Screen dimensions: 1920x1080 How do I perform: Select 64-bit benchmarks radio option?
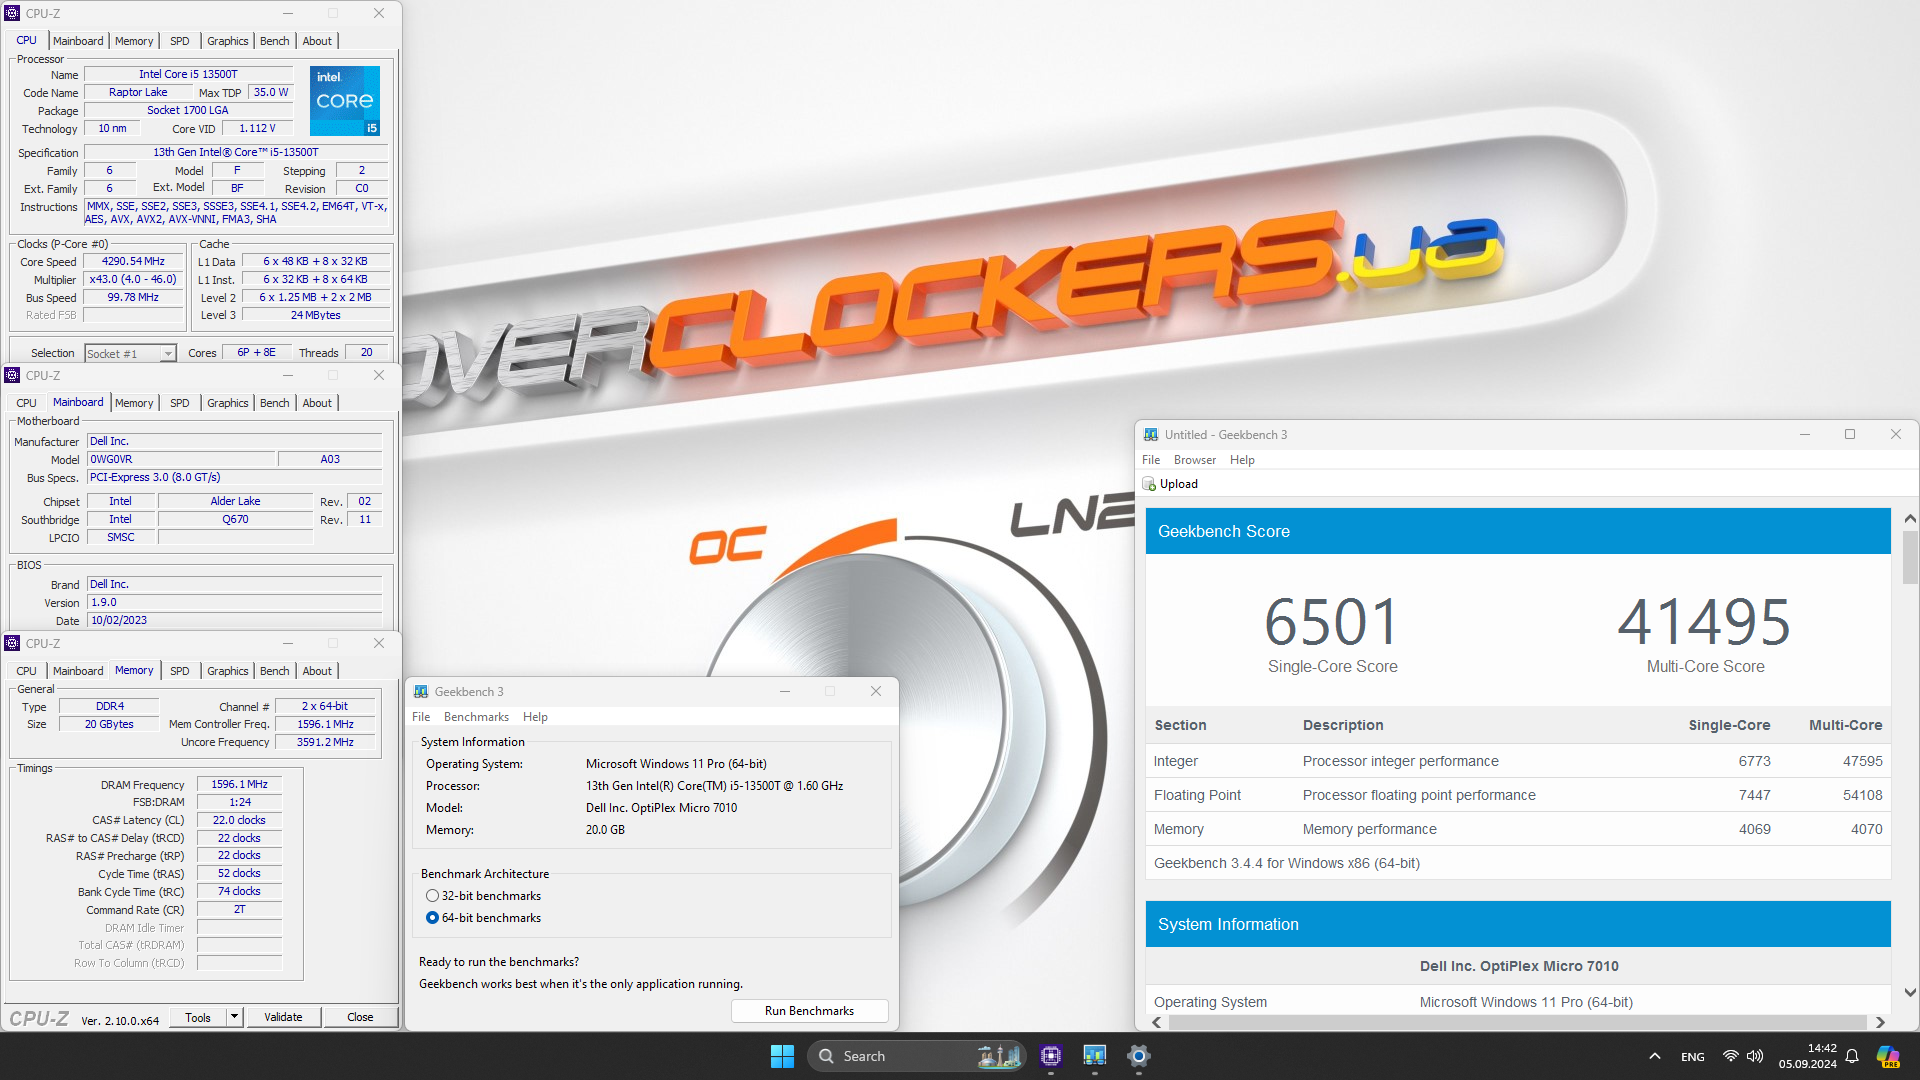coord(432,918)
